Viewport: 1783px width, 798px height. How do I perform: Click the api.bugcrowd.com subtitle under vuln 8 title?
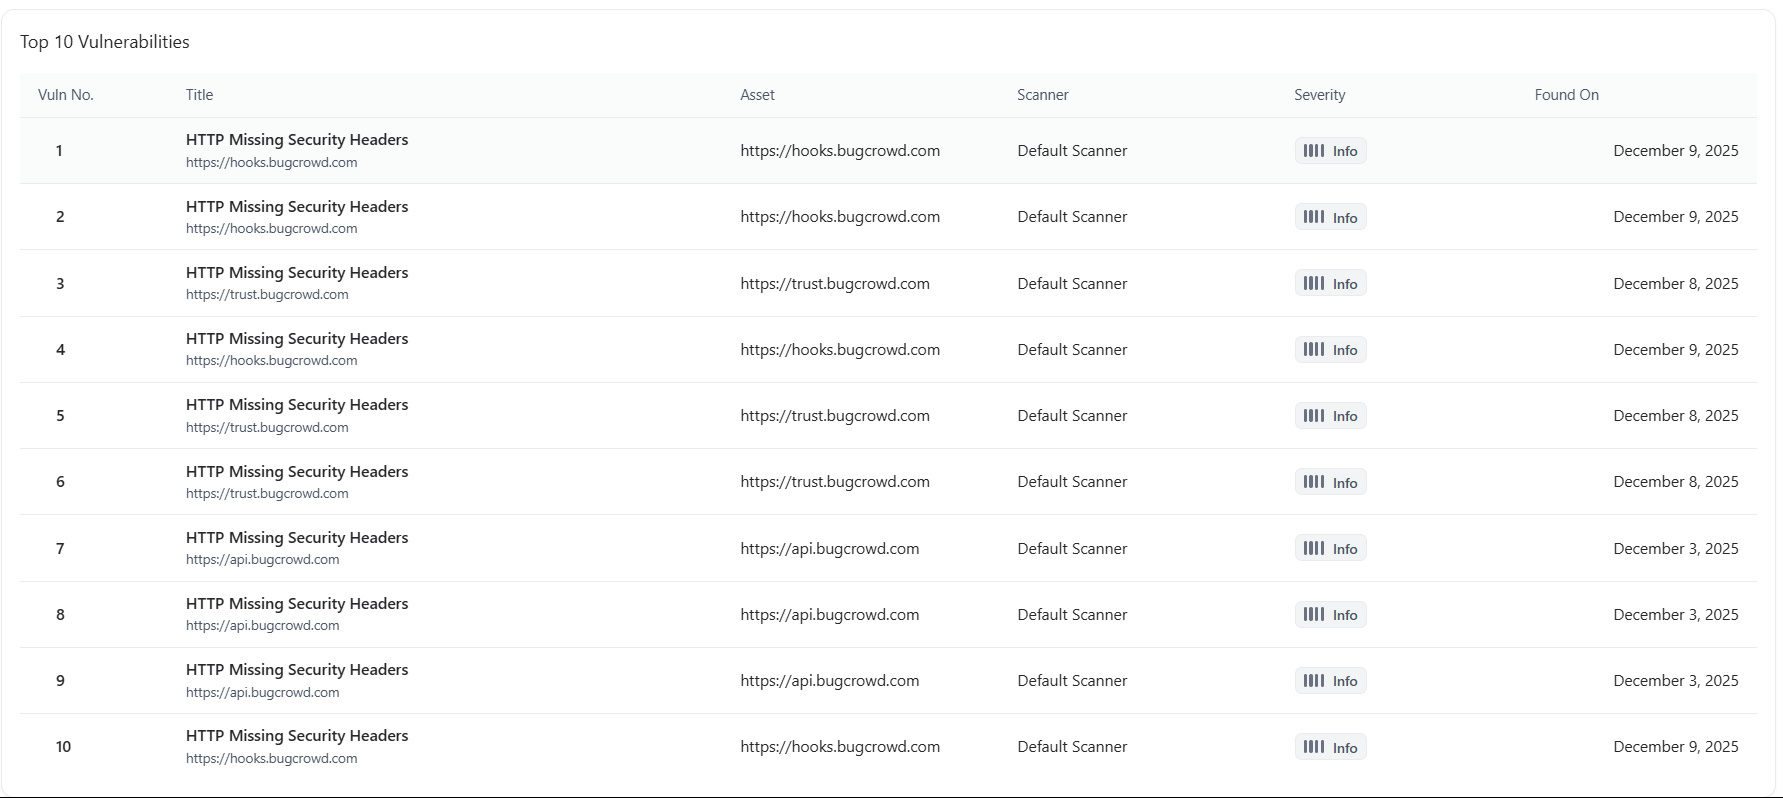pyautogui.click(x=263, y=626)
